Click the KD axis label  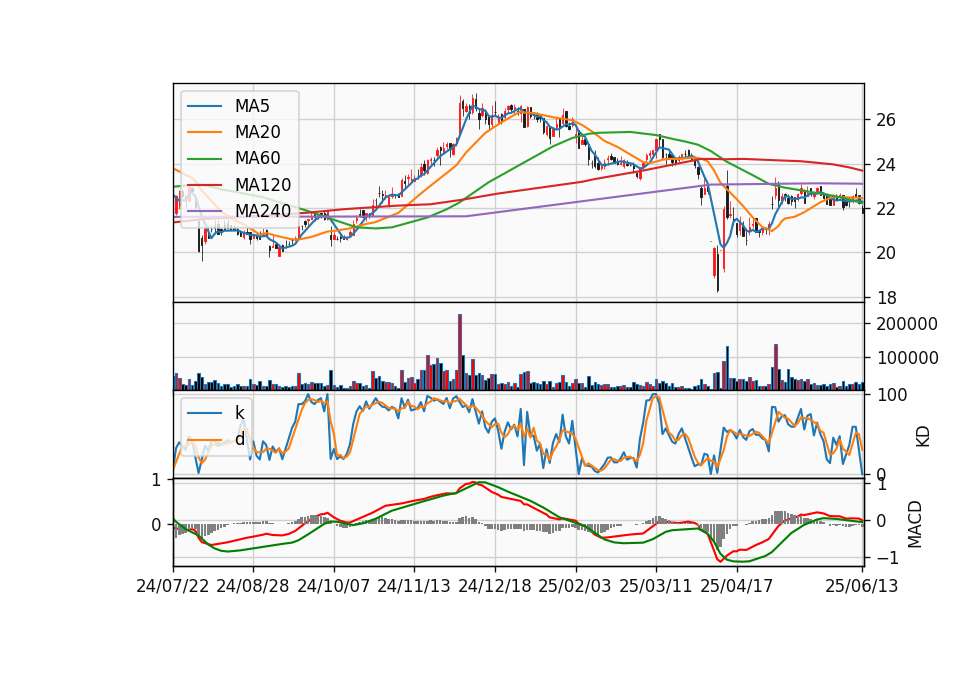[923, 437]
